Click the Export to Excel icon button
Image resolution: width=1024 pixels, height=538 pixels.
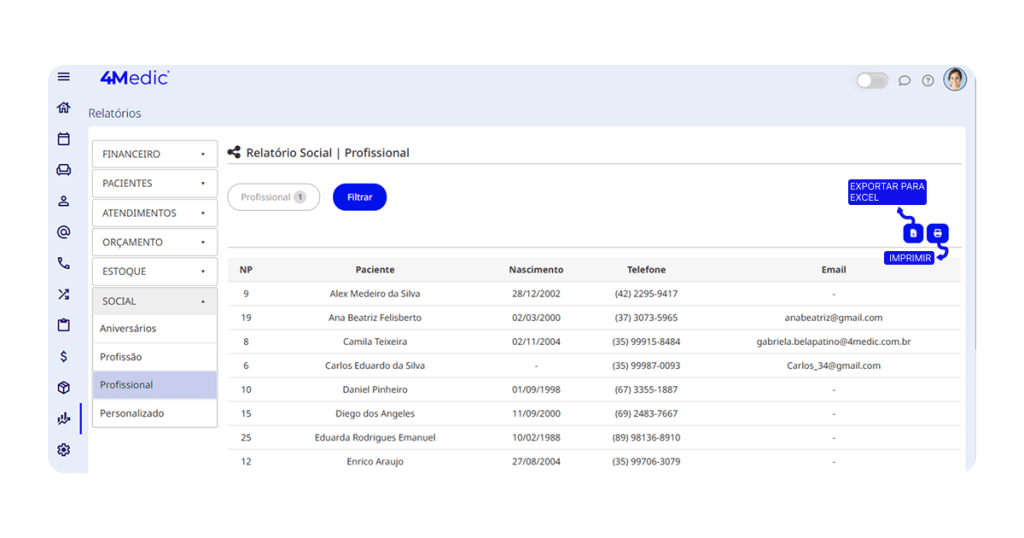[912, 233]
